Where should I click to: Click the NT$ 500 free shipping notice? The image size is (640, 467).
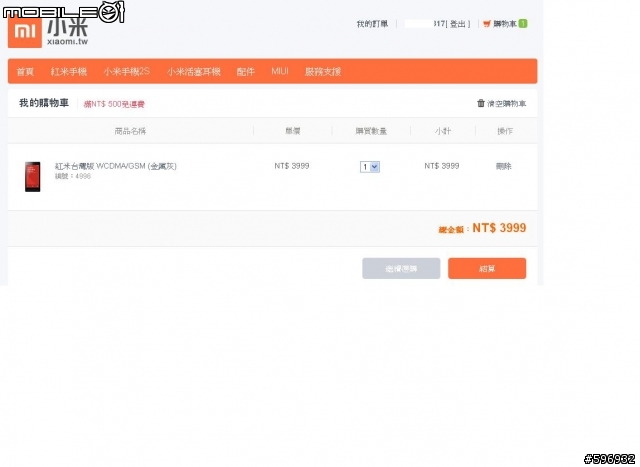tap(114, 105)
